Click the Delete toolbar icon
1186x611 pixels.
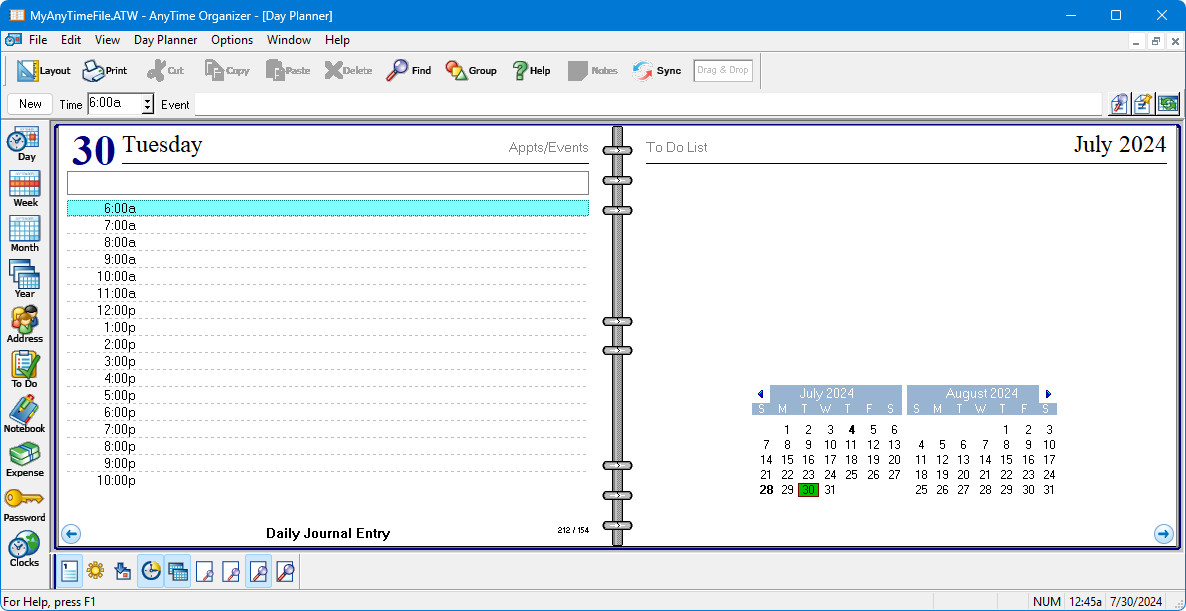348,70
